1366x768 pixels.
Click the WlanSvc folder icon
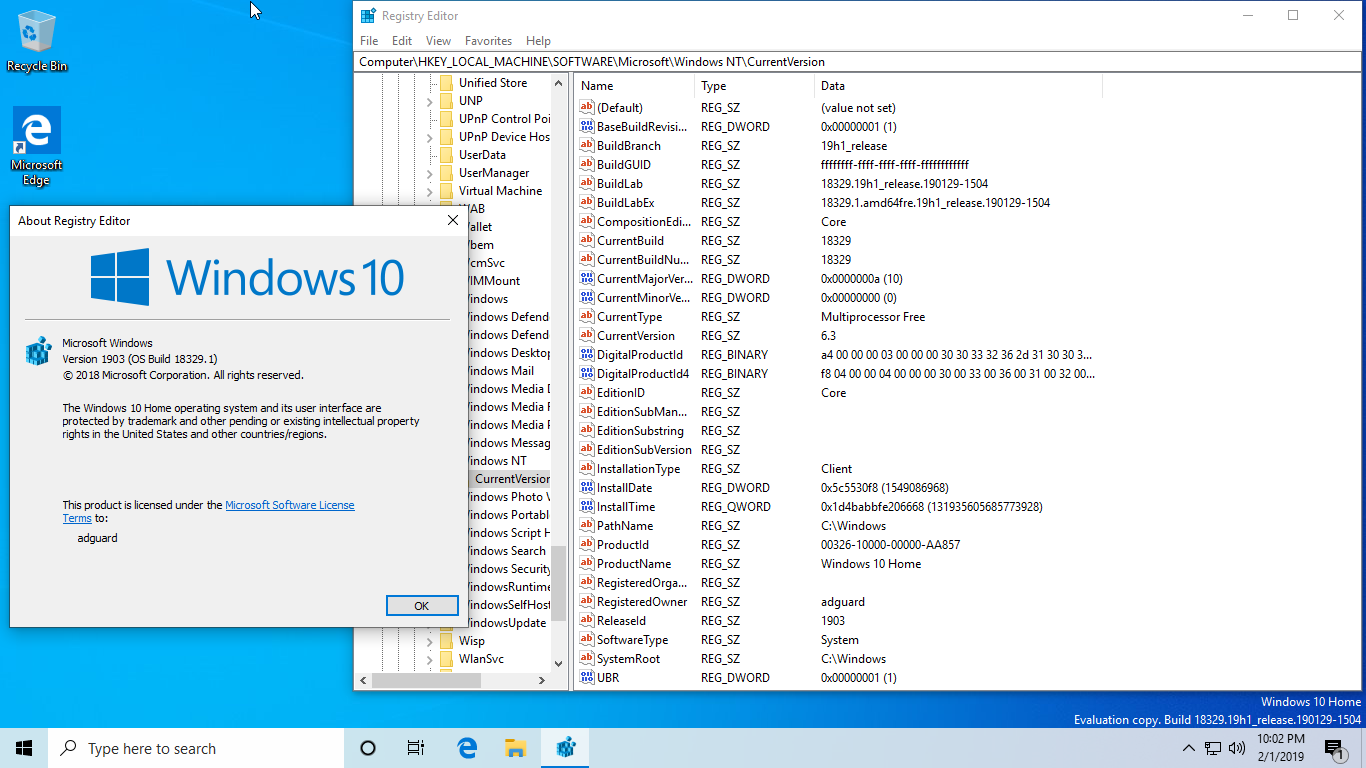(x=446, y=659)
